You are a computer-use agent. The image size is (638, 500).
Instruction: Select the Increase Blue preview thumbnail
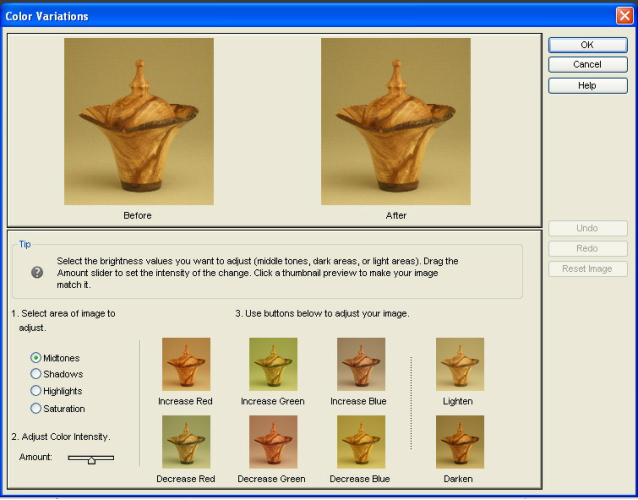pos(360,364)
